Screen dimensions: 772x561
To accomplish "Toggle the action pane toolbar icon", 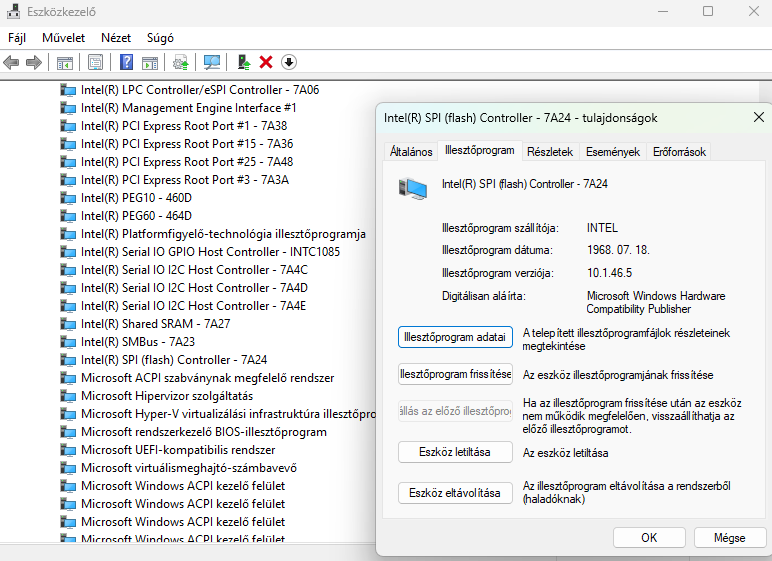I will 150,63.
